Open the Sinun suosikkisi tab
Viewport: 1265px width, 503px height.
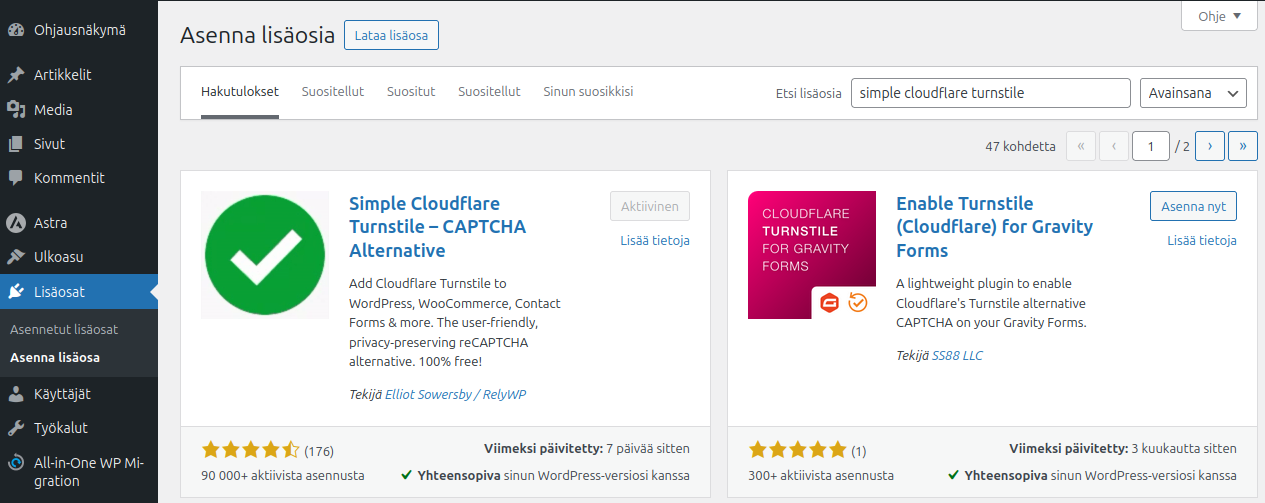pos(588,91)
